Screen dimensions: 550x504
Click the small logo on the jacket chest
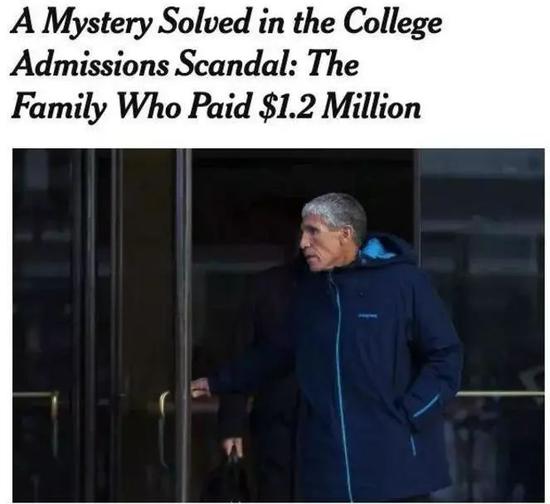(367, 316)
